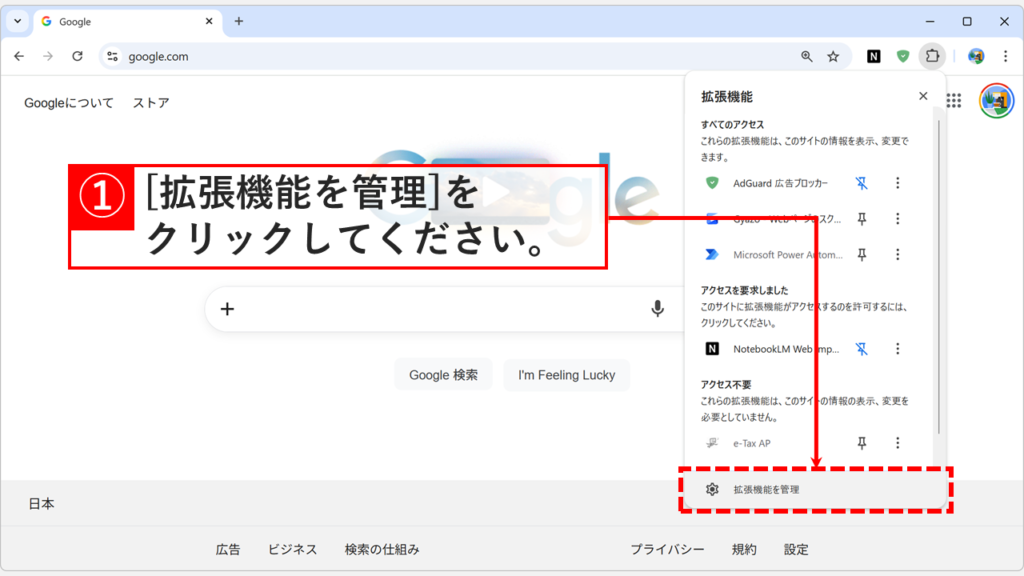Start a voice search with the microphone
Viewport: 1024px width, 576px height.
[657, 308]
